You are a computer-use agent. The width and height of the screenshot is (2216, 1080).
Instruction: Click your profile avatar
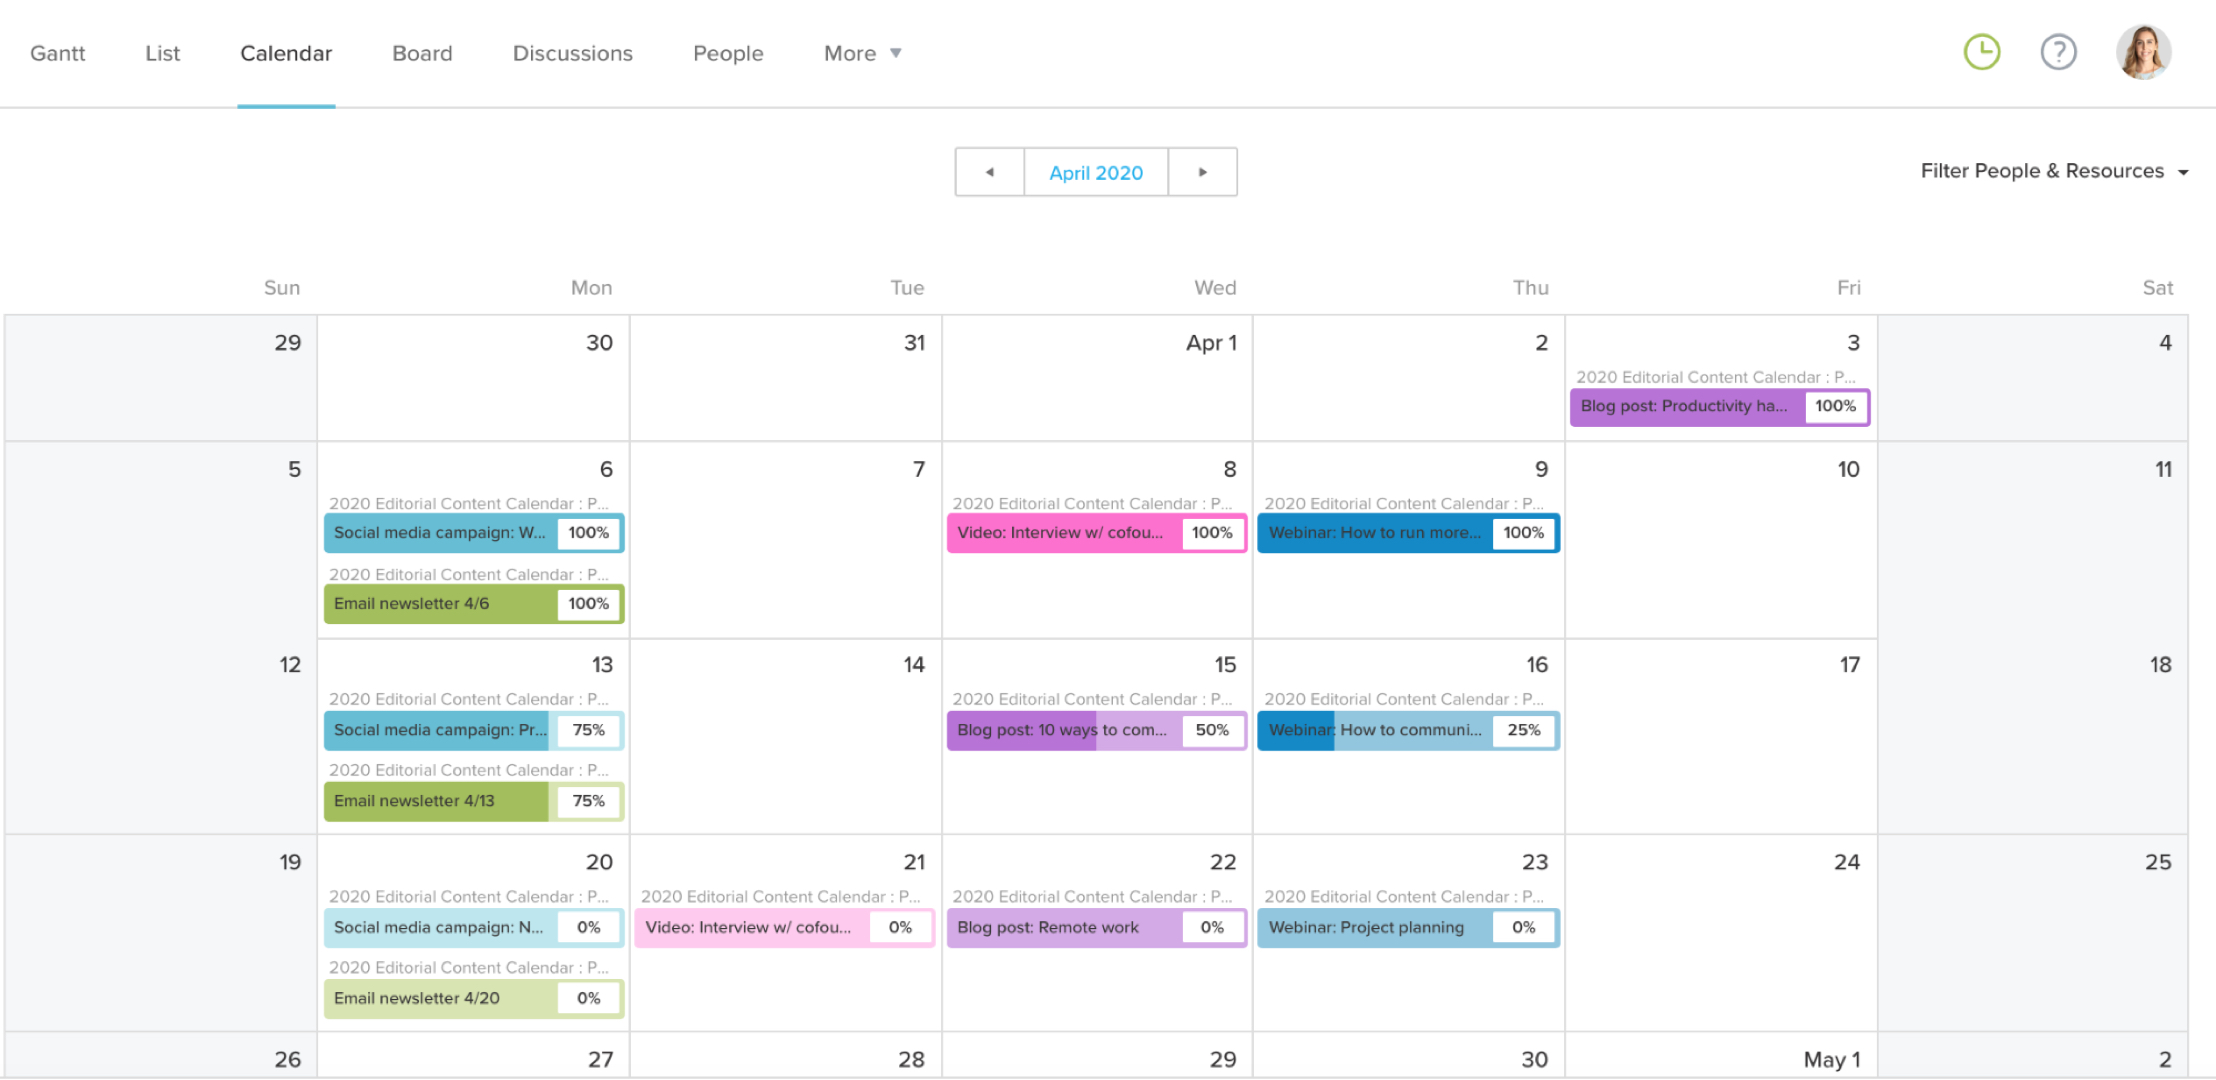pyautogui.click(x=2143, y=52)
